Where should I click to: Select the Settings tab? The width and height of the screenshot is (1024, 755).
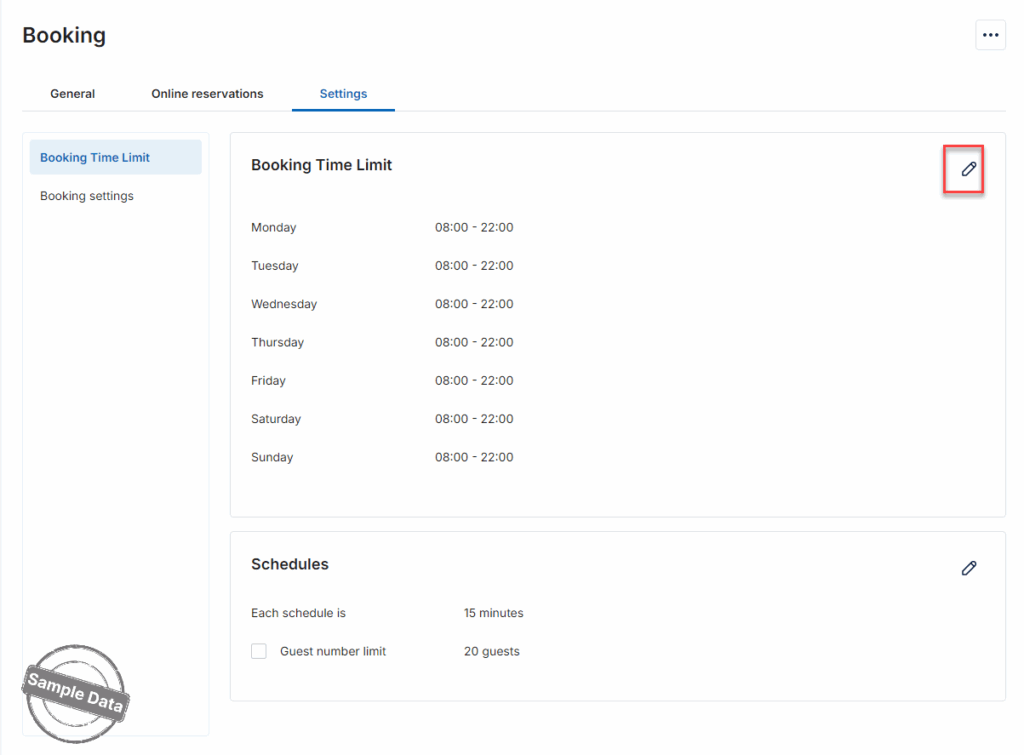click(x=343, y=93)
